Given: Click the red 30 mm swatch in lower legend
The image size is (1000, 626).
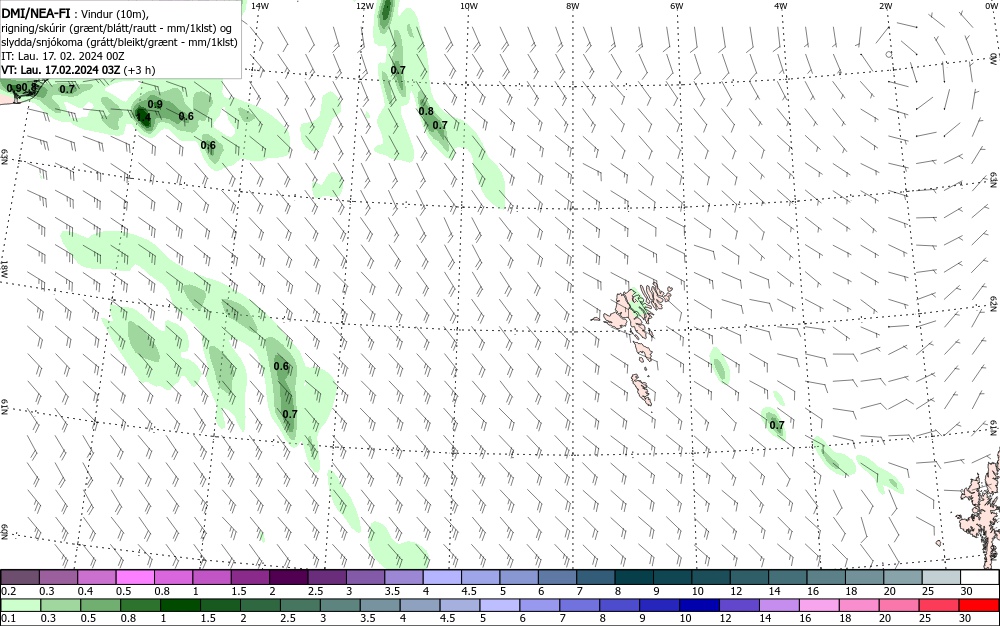Looking at the screenshot, I should [979, 604].
